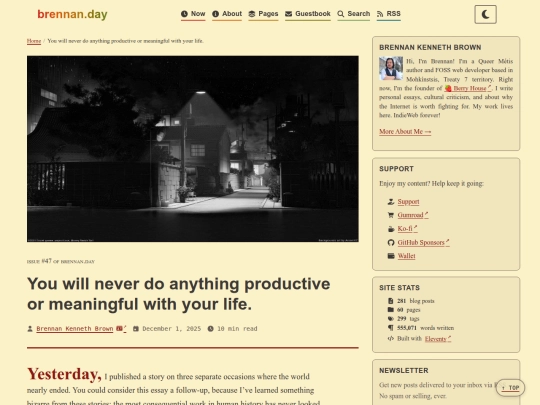Open the Wallet link

406,256
